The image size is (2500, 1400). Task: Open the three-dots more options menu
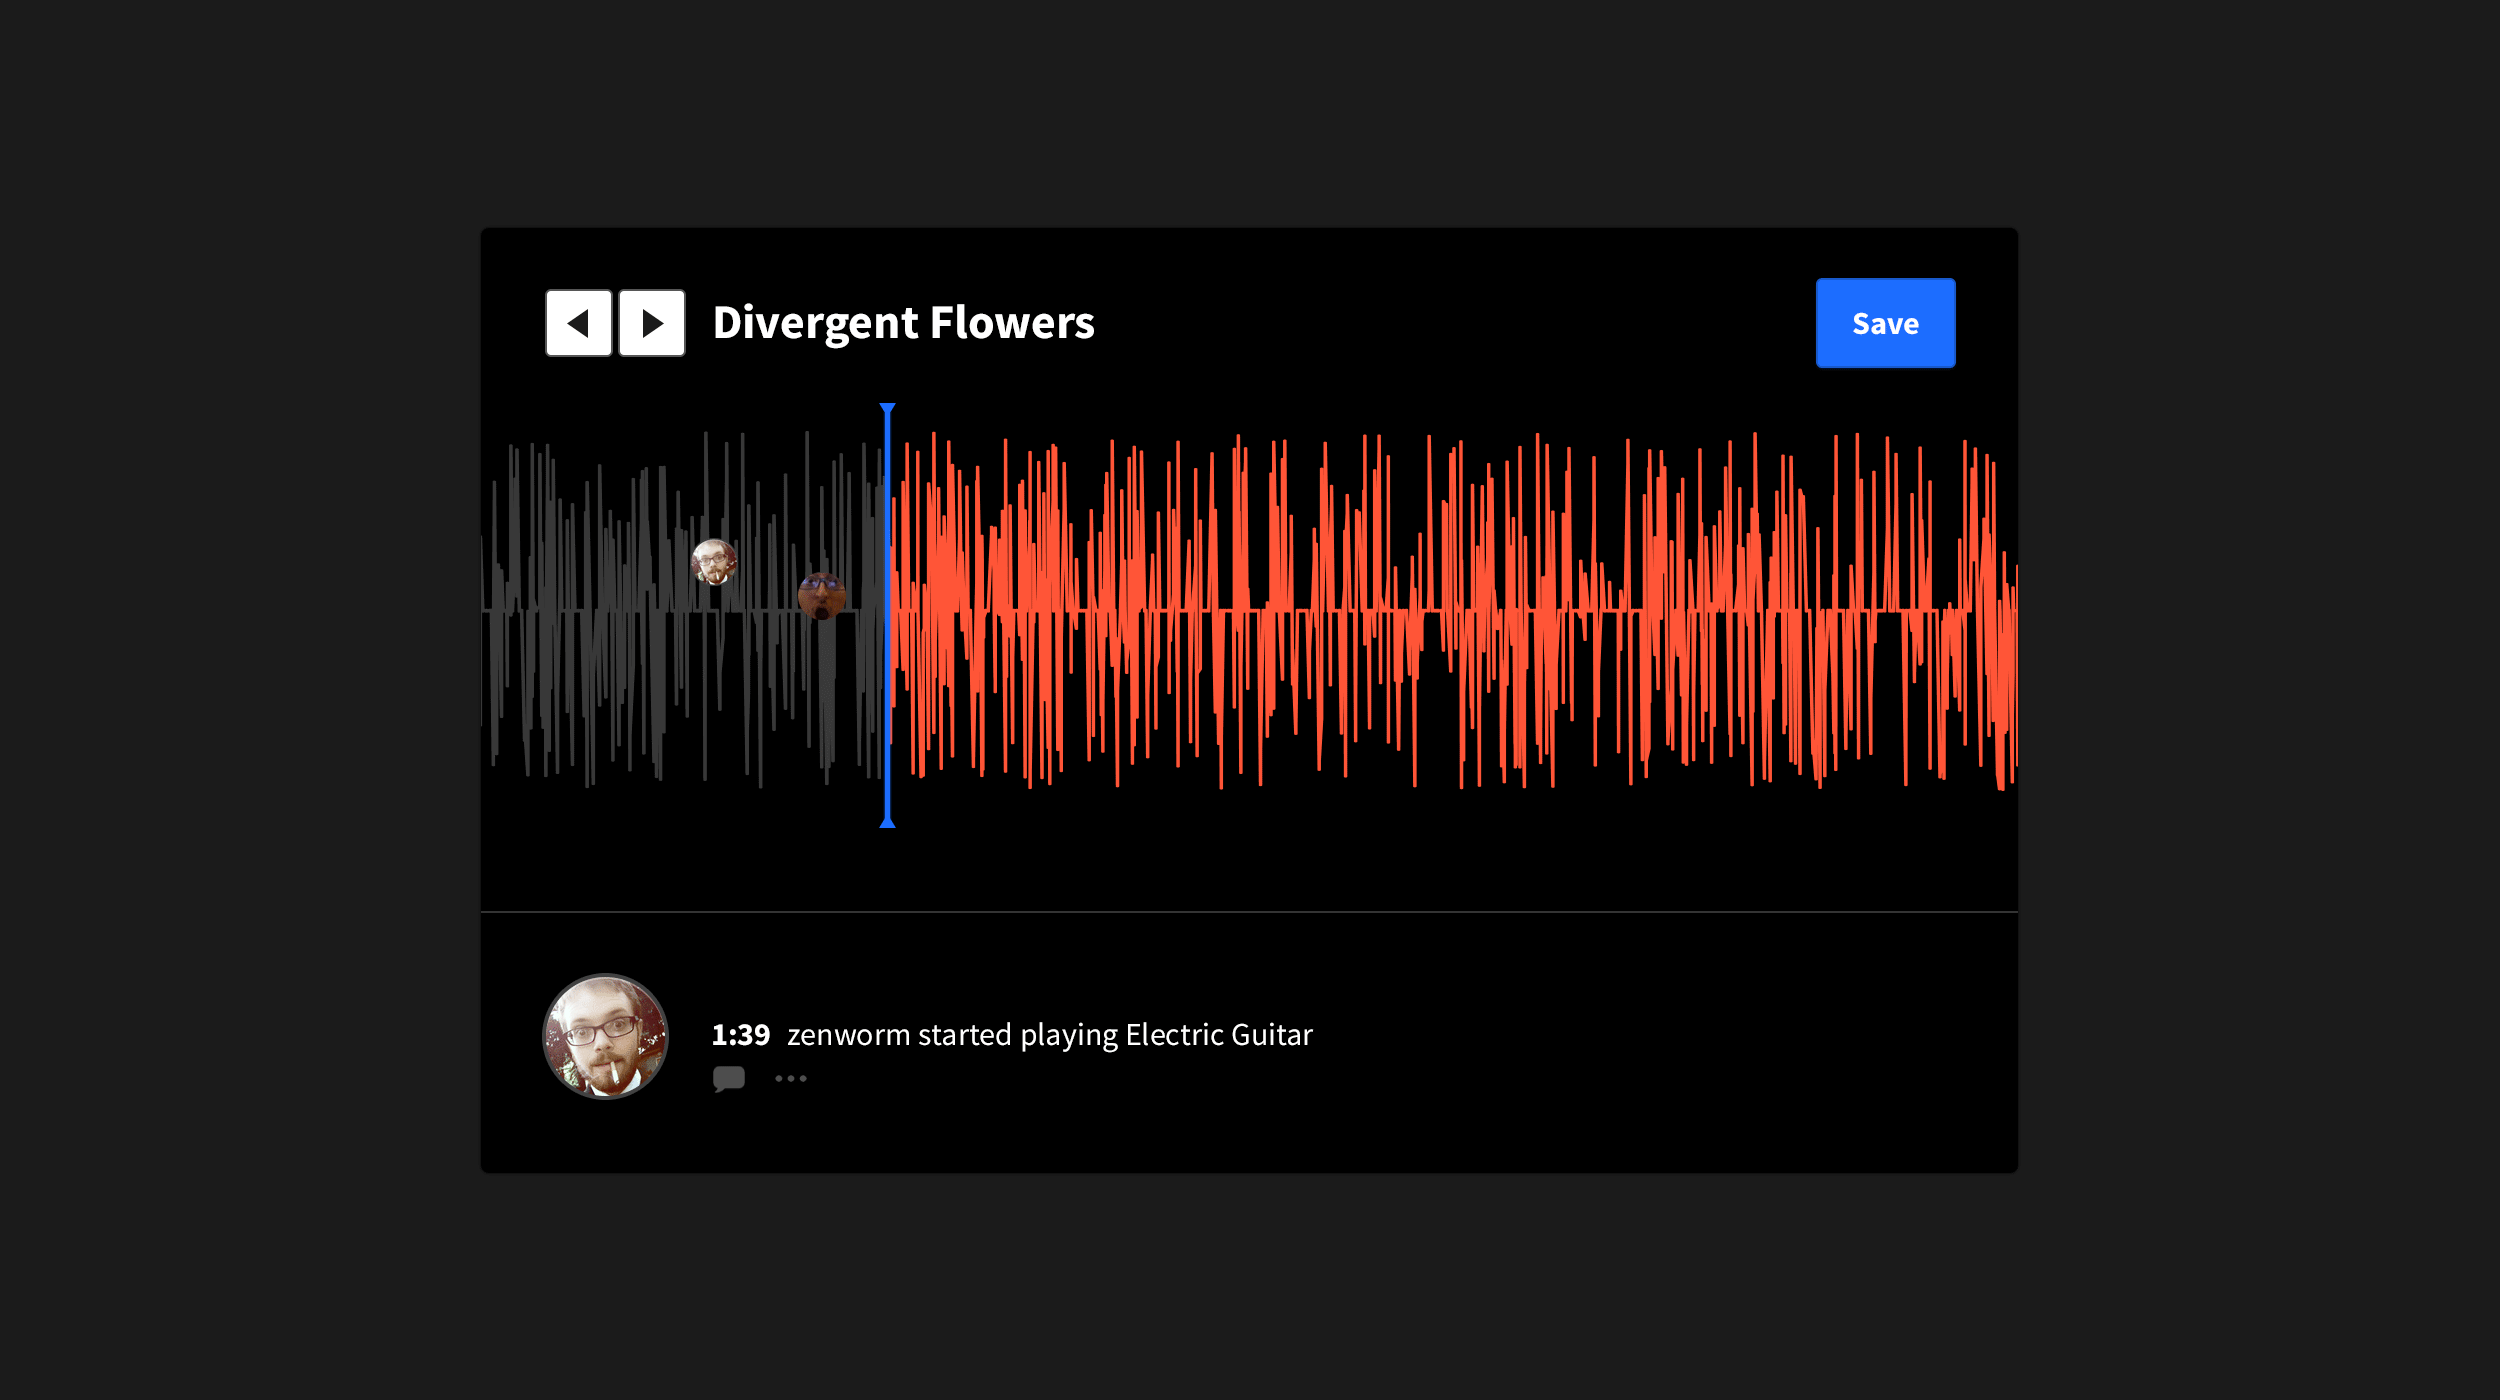[x=790, y=1078]
